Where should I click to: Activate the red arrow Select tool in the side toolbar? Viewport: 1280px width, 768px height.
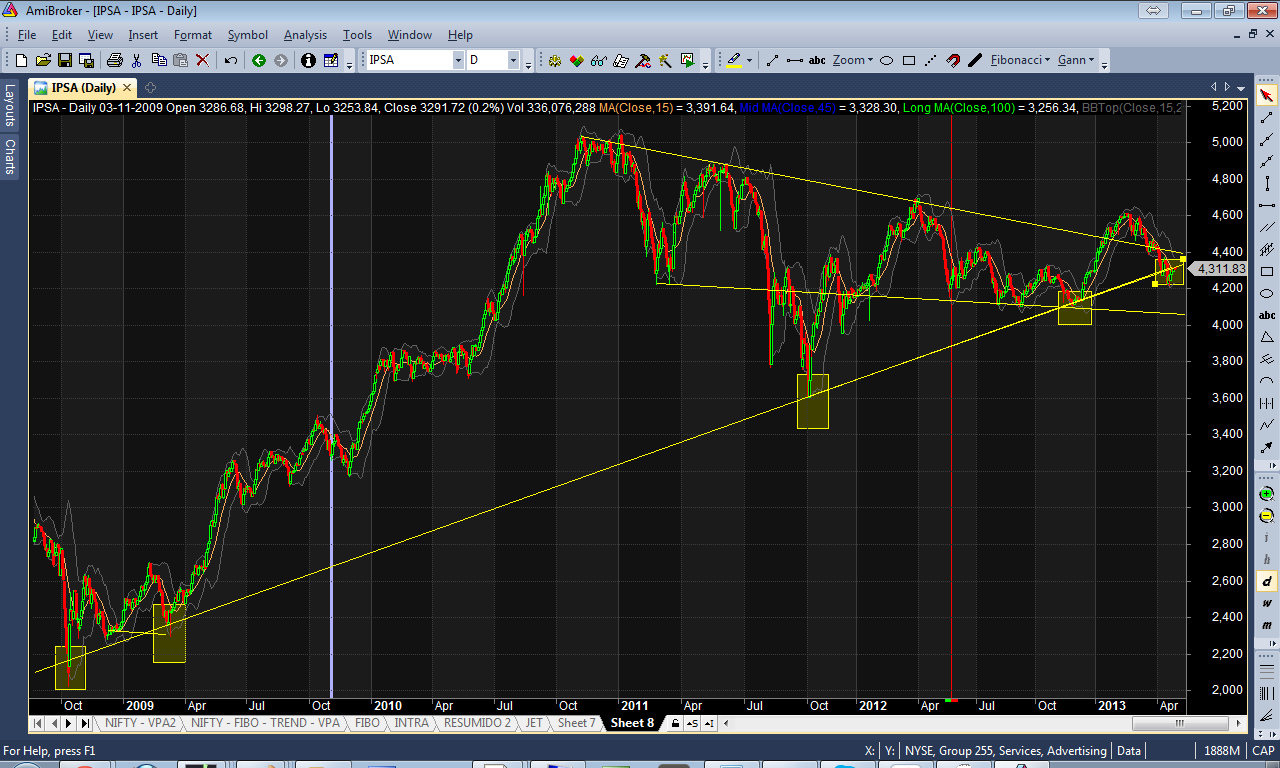click(x=1267, y=95)
